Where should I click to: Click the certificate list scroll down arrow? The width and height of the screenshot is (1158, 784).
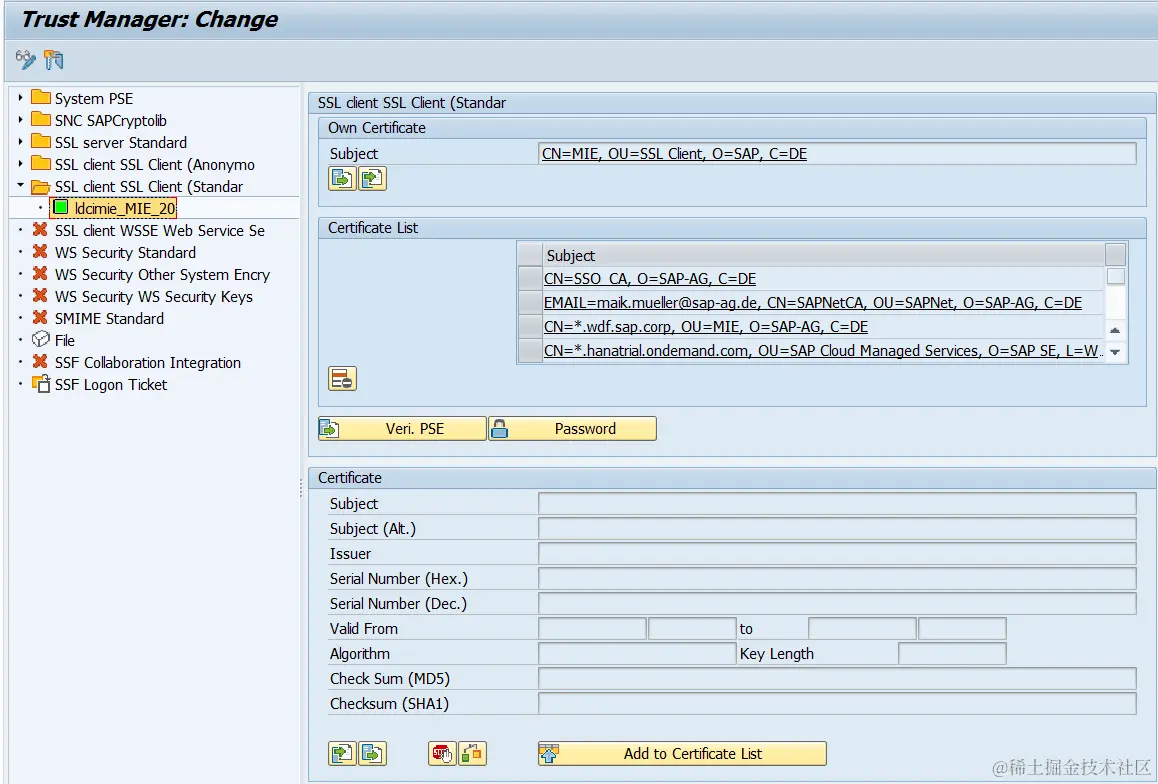1115,352
